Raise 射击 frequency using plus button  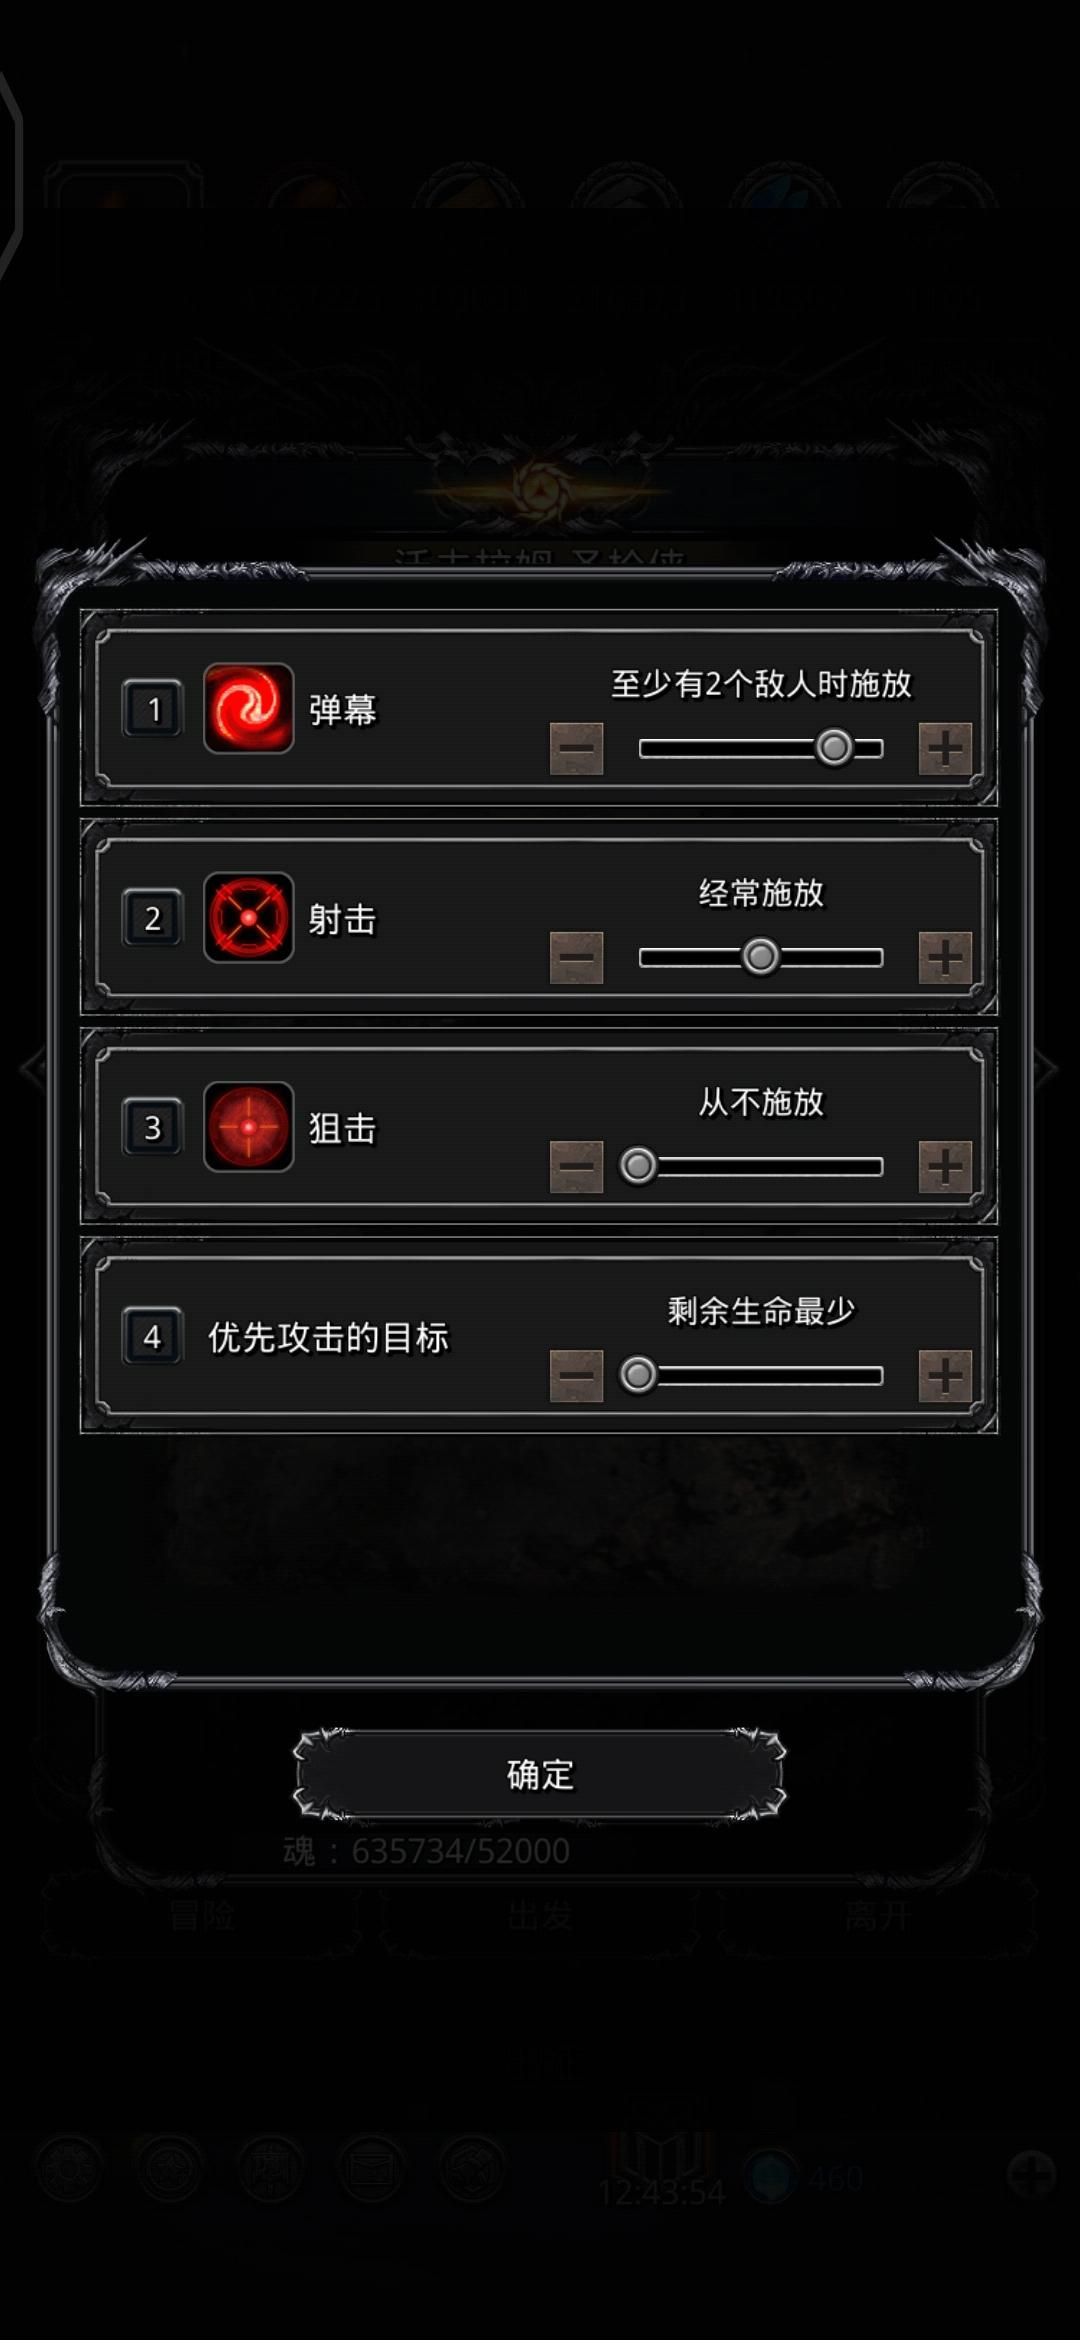click(x=945, y=957)
